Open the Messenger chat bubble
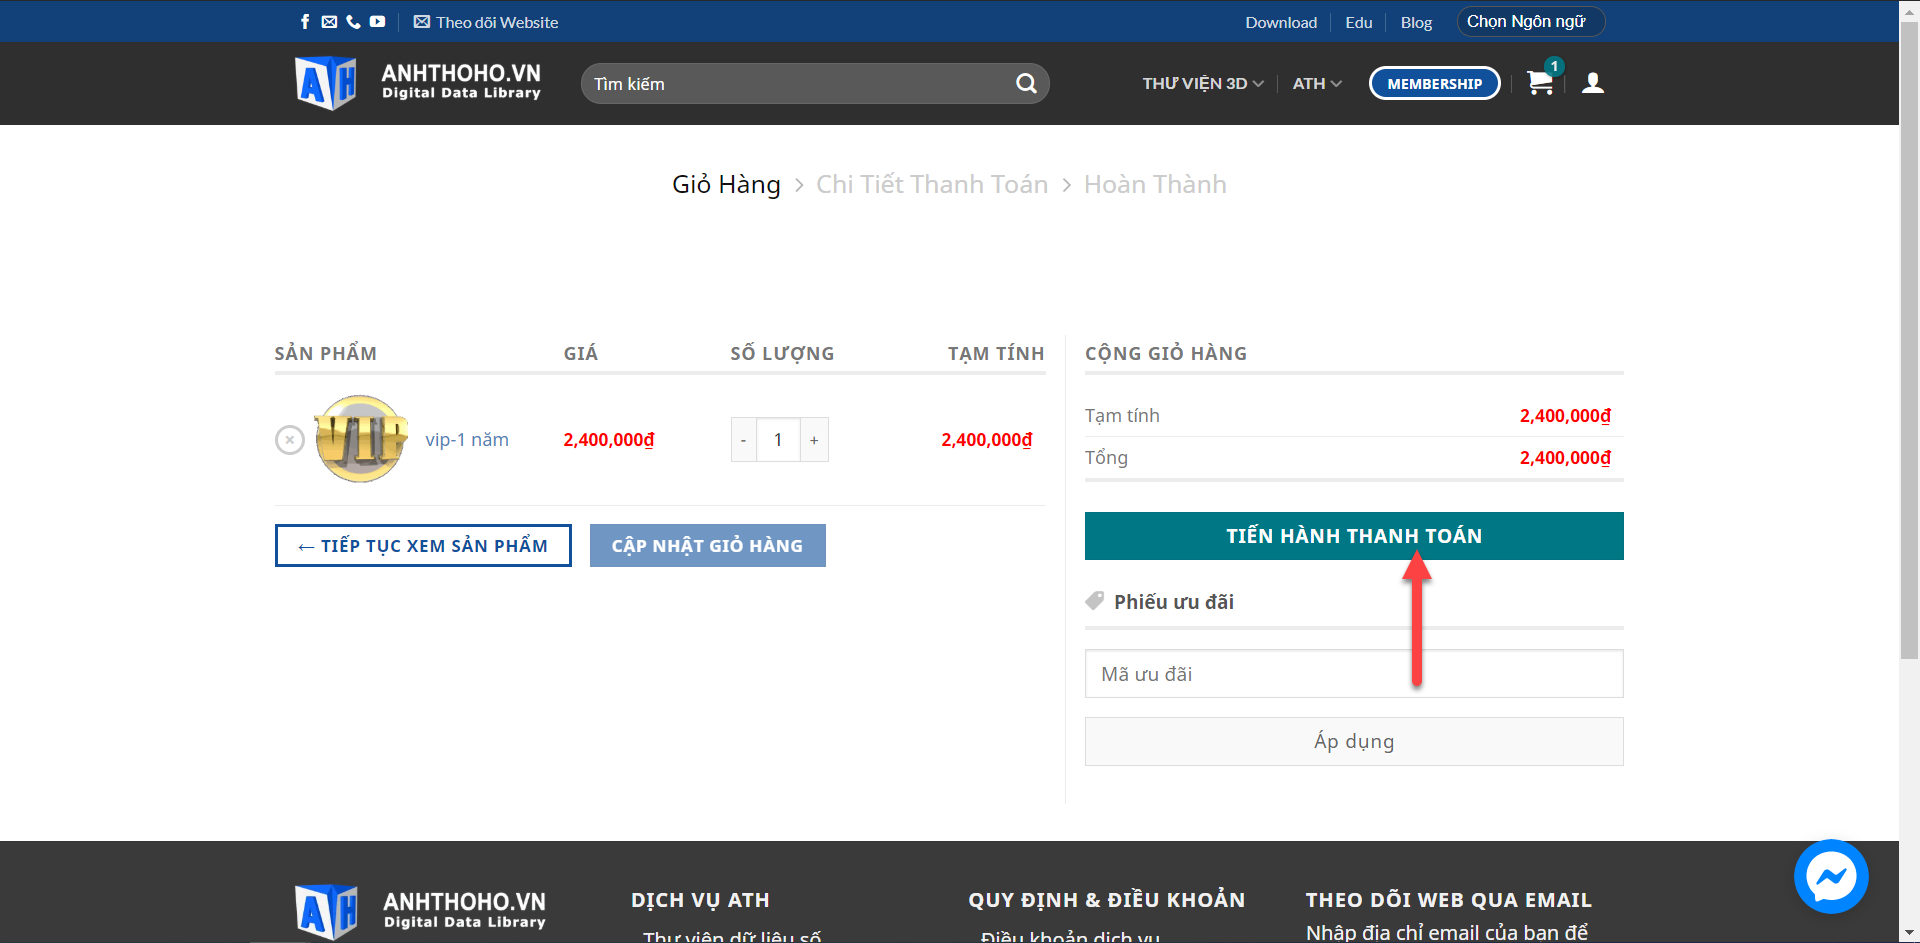This screenshot has width=1920, height=943. (x=1830, y=876)
